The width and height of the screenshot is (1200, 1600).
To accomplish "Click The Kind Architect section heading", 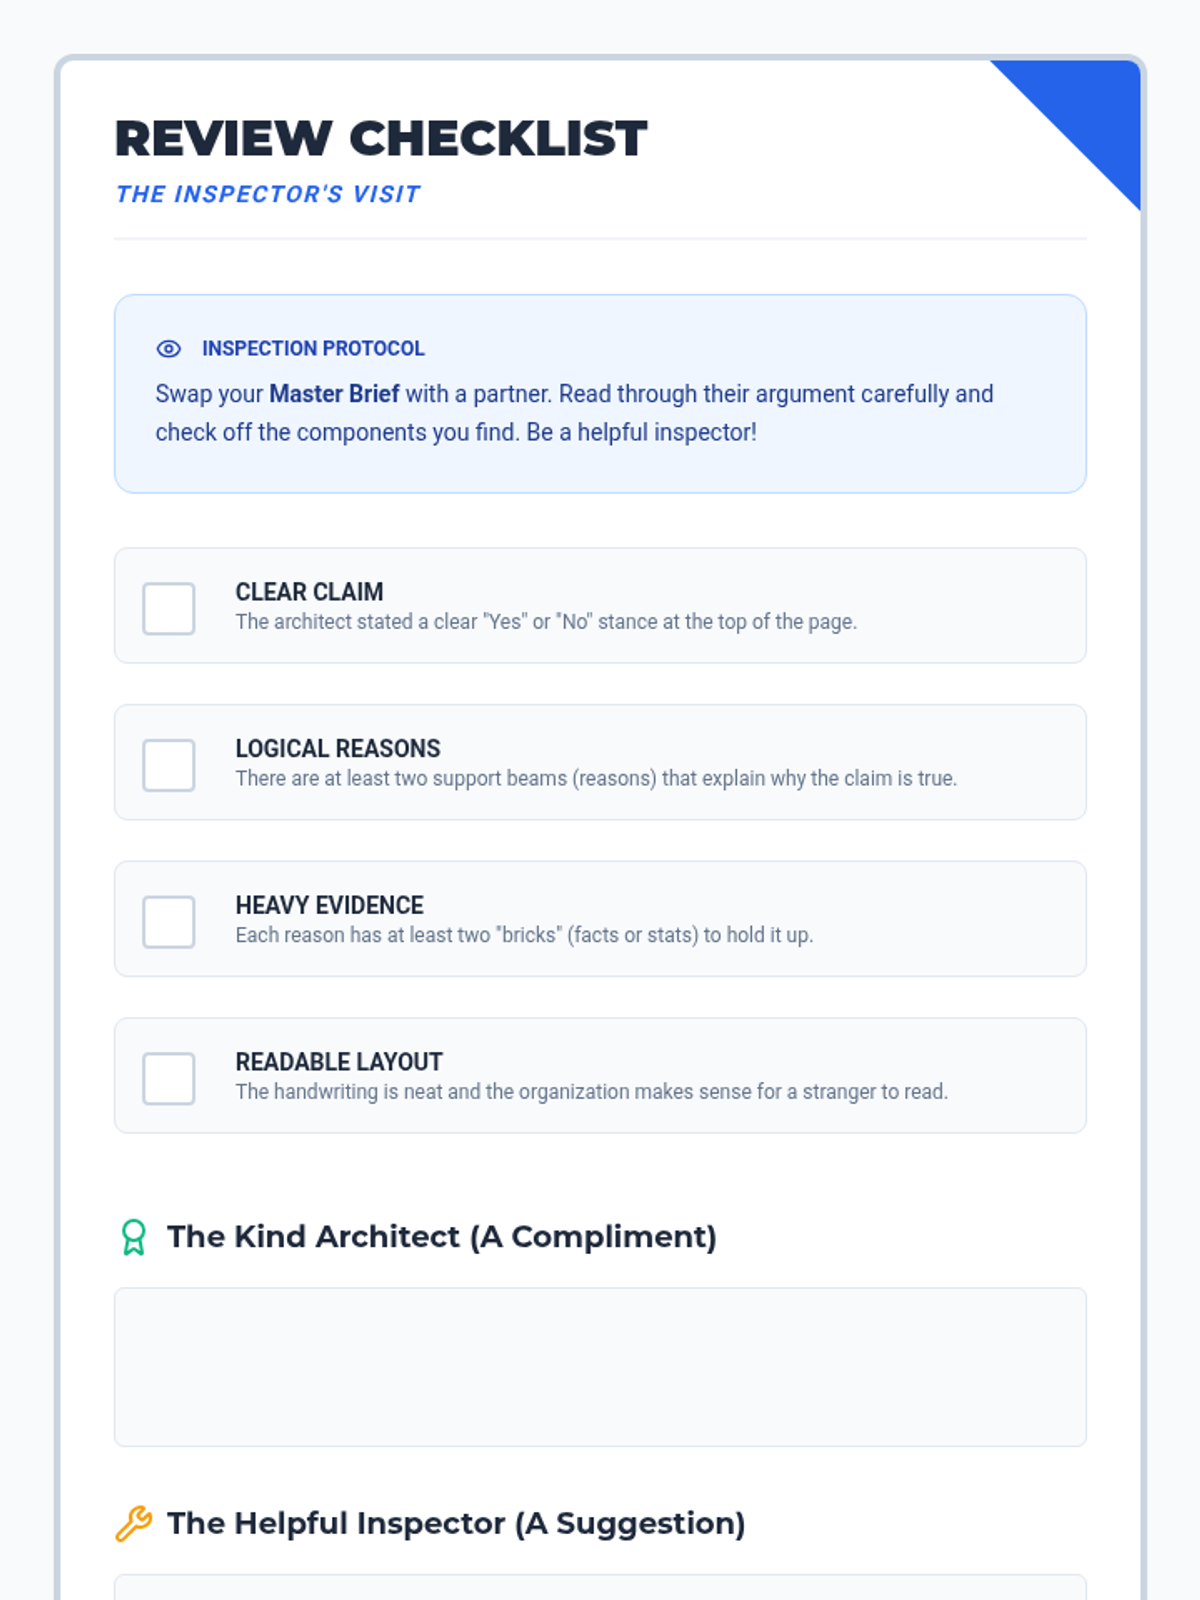I will pyautogui.click(x=441, y=1237).
